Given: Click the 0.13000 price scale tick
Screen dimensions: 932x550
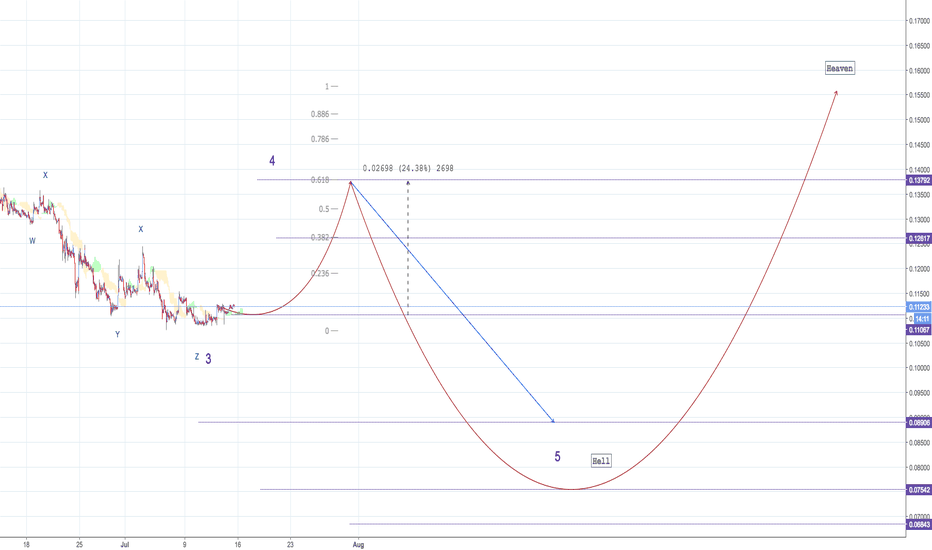Looking at the screenshot, I should [x=920, y=220].
